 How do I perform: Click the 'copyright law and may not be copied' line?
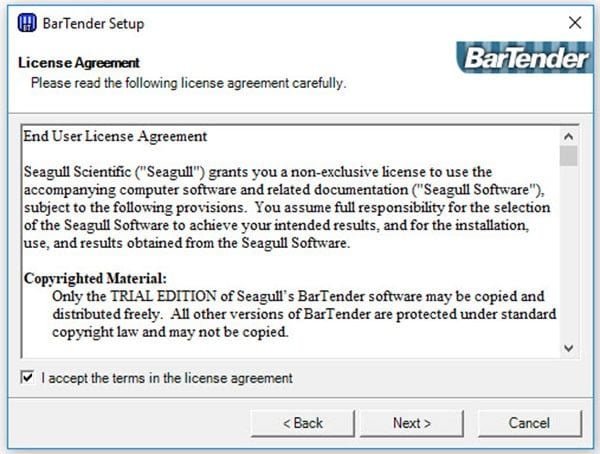[x=173, y=333]
